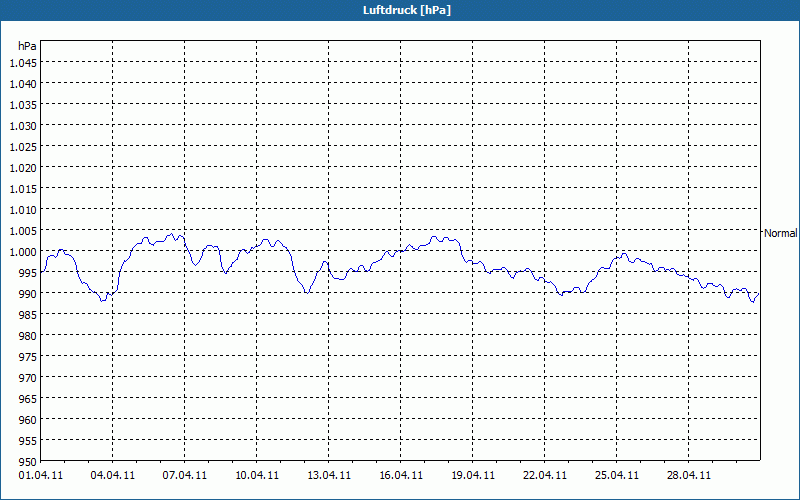Screen dimensions: 800x500
Task: Select the 1.040 y-axis value
Action: 23,84
